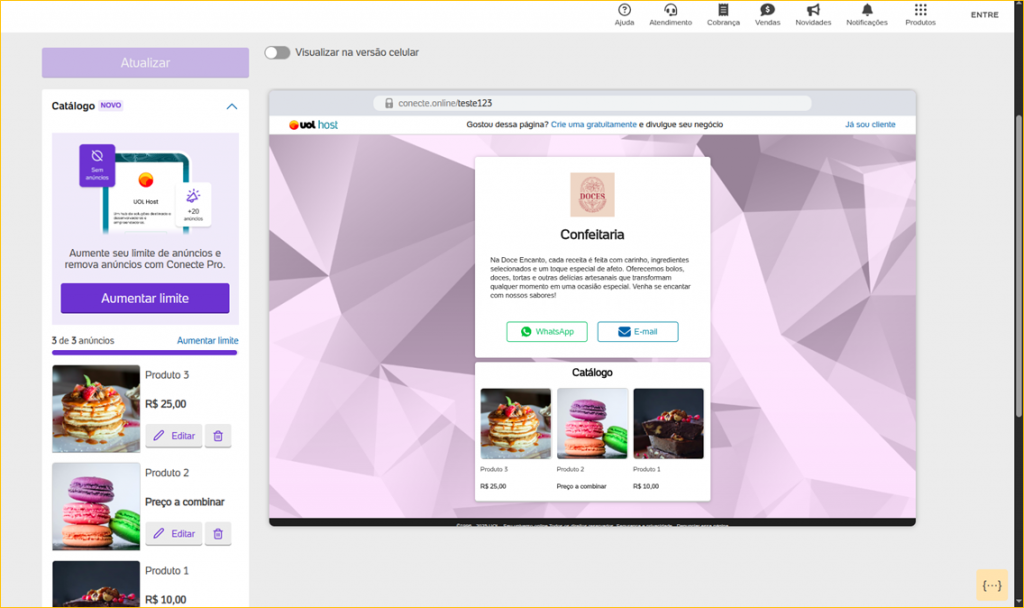This screenshot has width=1024, height=608.
Task: Delete Produto 3 with the trash icon
Action: click(218, 436)
